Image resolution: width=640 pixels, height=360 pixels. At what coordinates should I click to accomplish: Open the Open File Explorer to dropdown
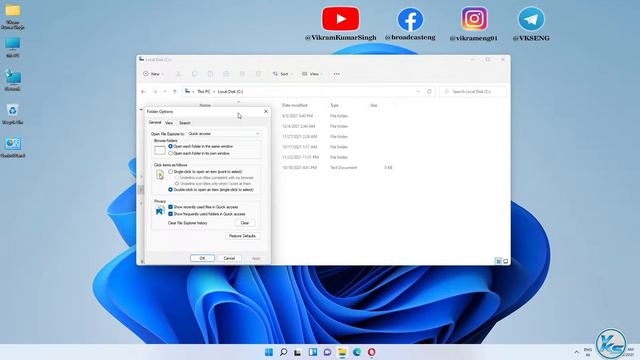point(224,133)
